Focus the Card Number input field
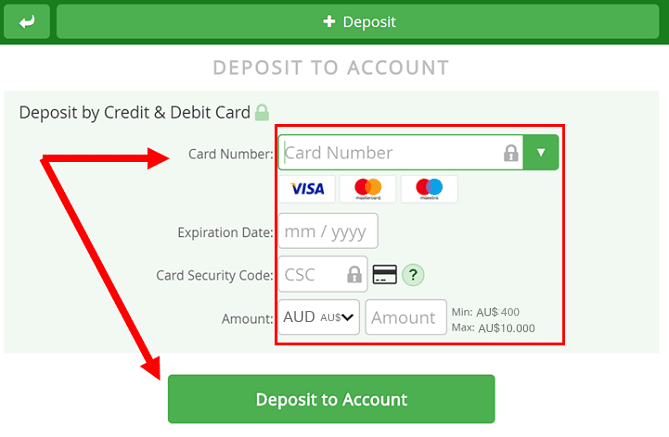 tap(401, 152)
